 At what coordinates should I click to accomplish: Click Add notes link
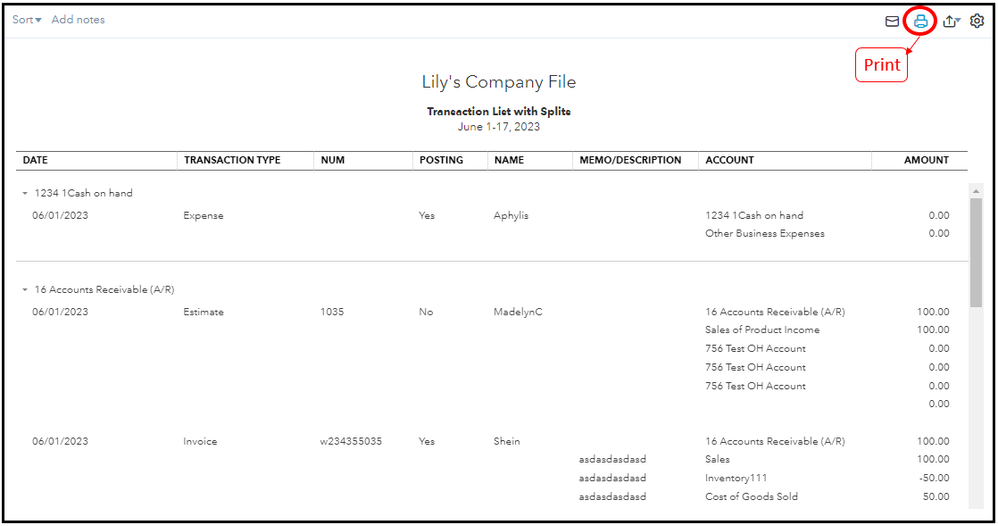click(x=78, y=20)
